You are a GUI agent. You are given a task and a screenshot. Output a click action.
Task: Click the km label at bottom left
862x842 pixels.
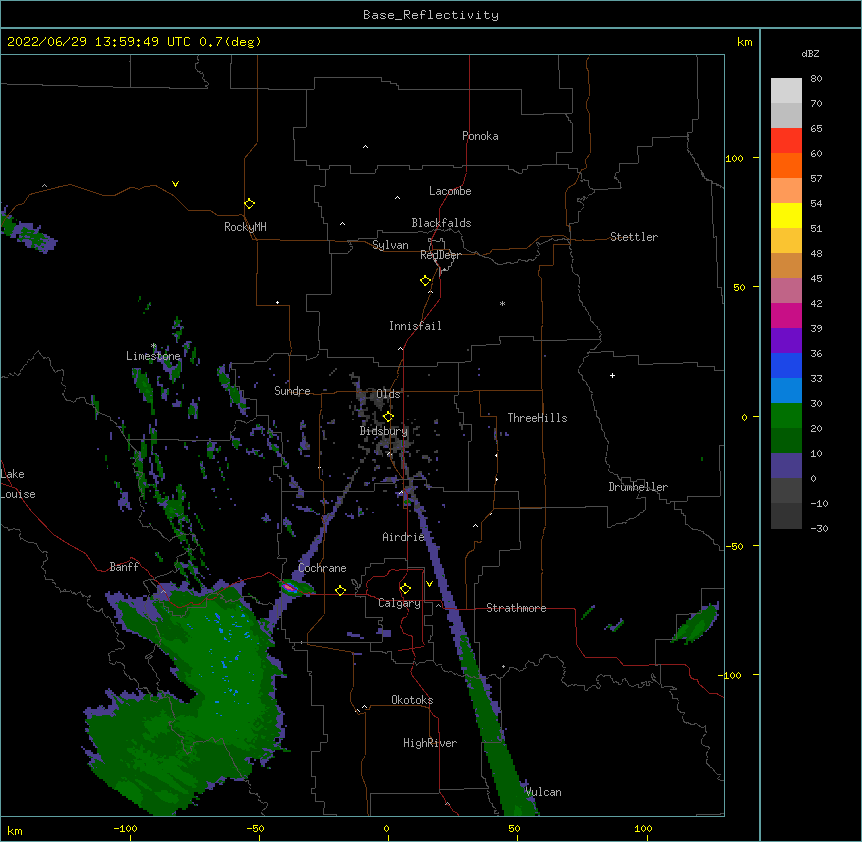click(x=15, y=831)
